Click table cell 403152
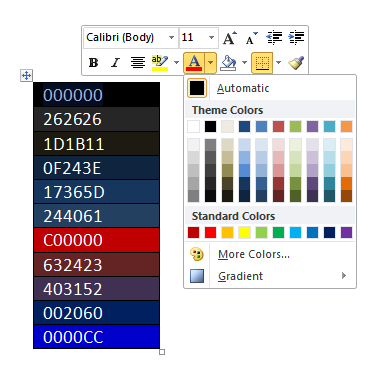This screenshot has width=388, height=366. (x=97, y=289)
